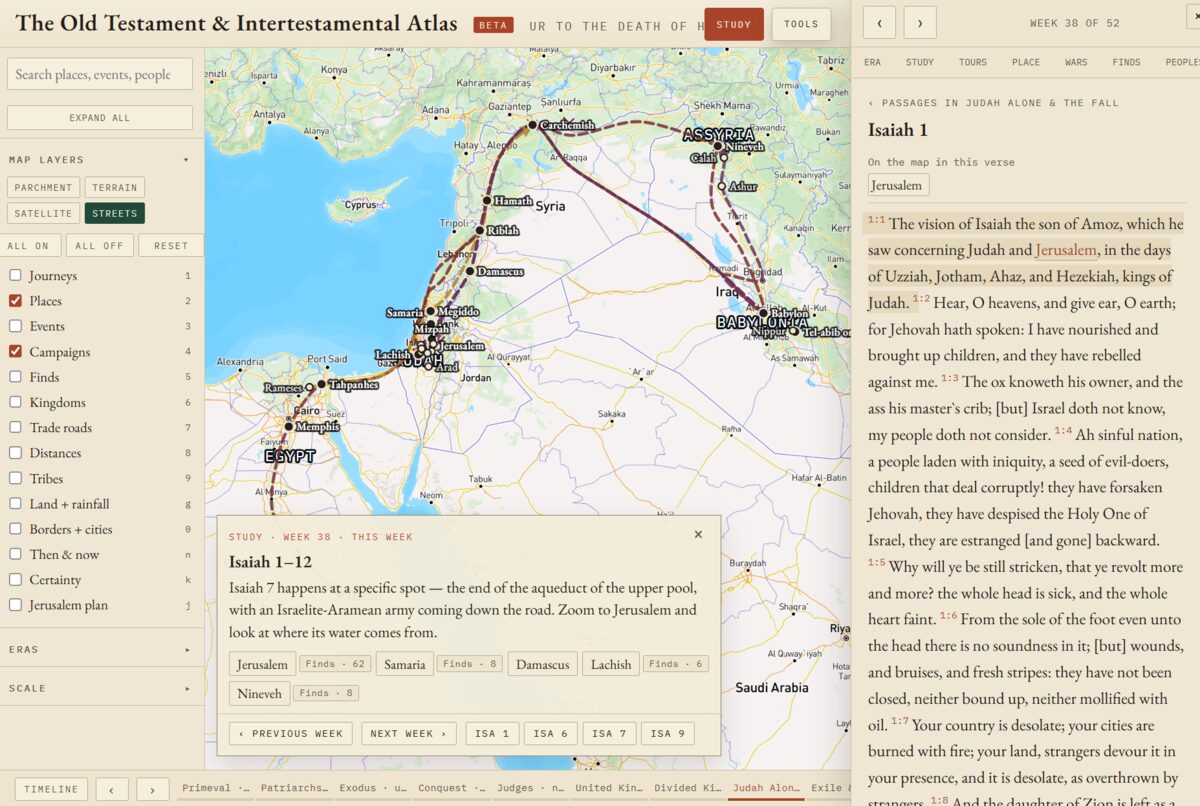The height and width of the screenshot is (806, 1200).
Task: Uncheck the Campaigns layer
Action: (15, 352)
